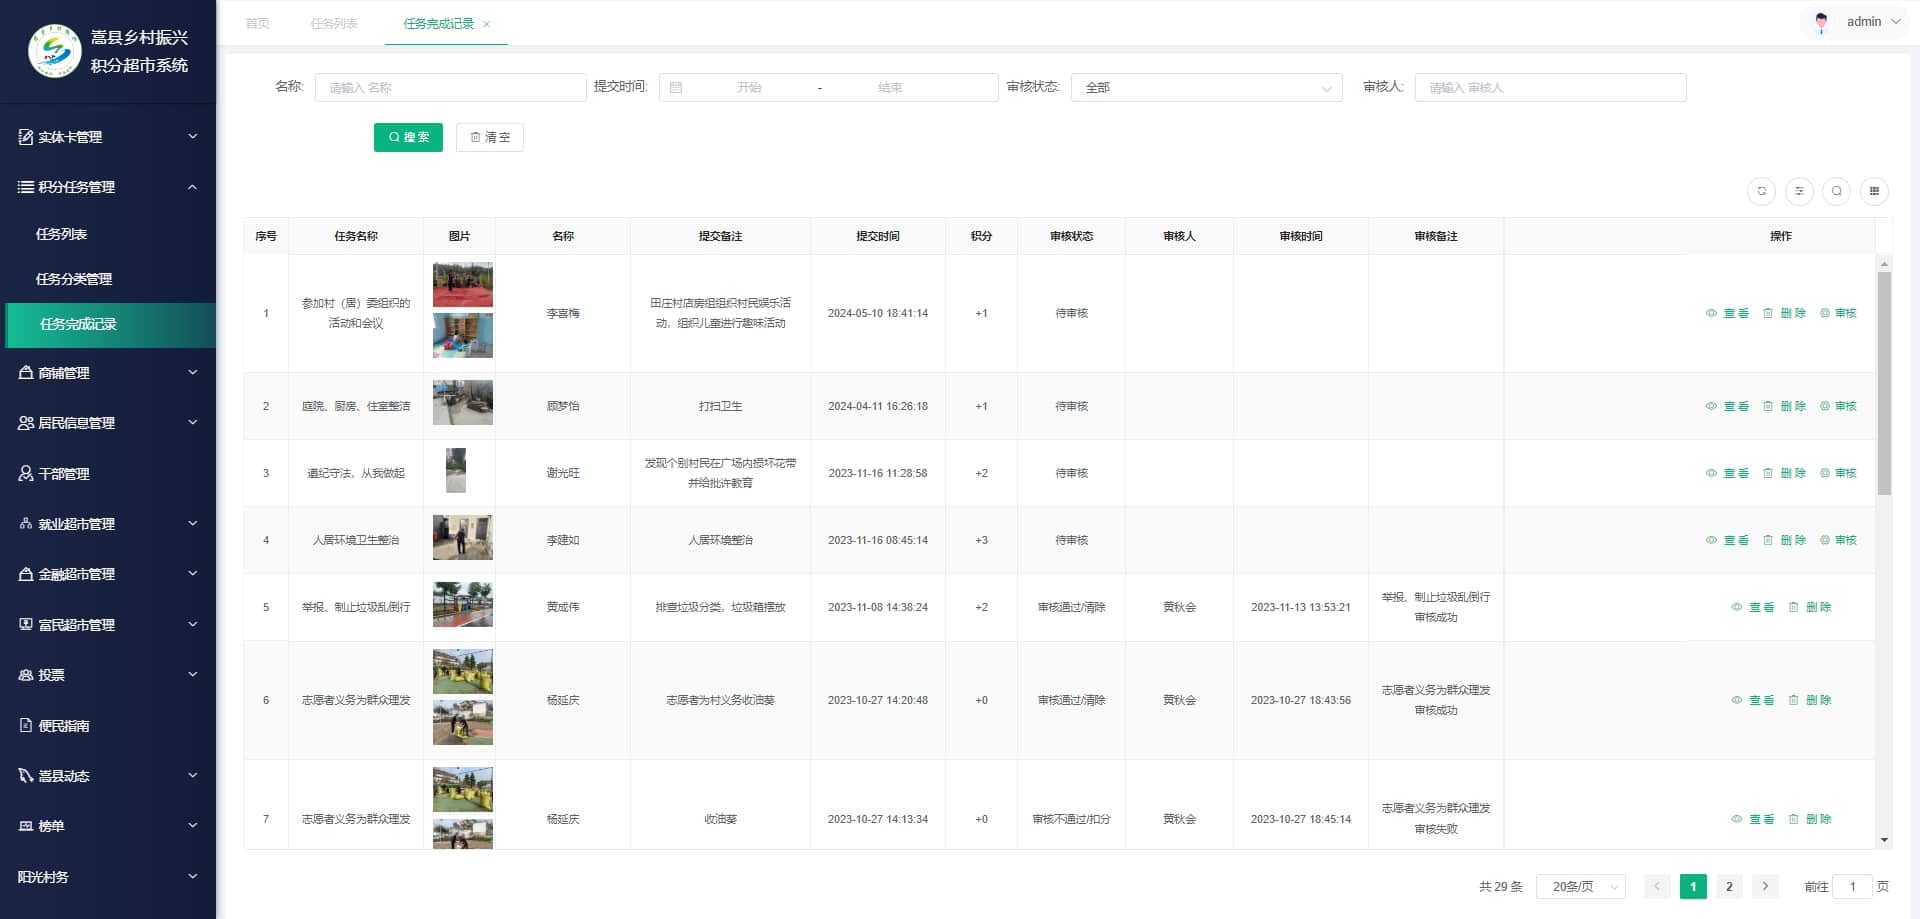Delete the 谢光旺 record
1920x919 pixels.
1784,473
